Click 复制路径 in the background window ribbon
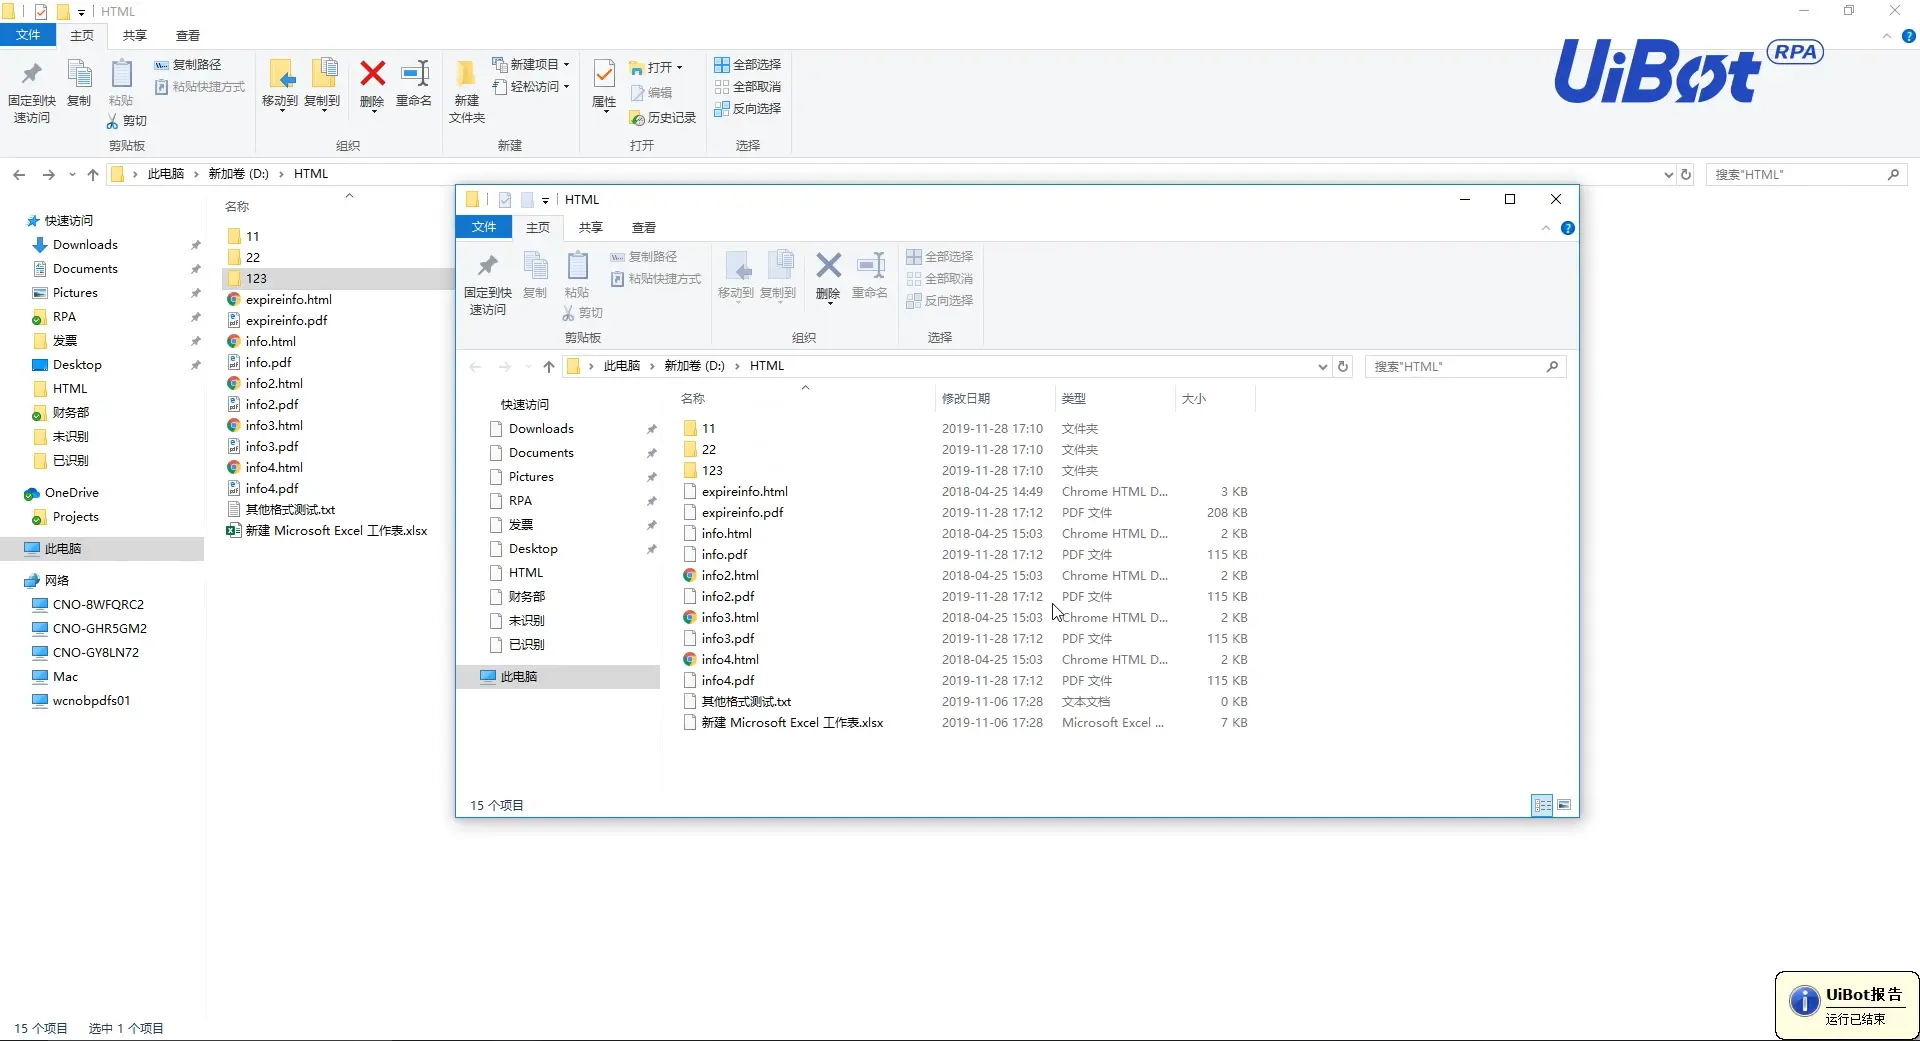Viewport: 1920px width, 1041px height. pos(188,65)
